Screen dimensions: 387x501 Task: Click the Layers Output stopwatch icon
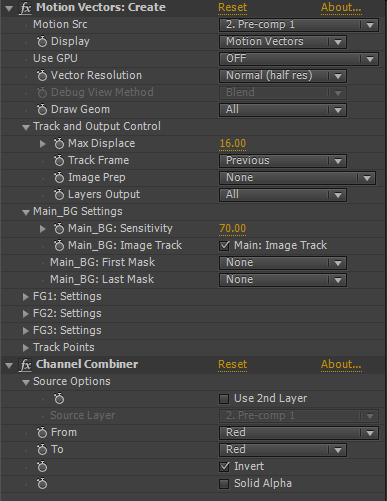[59, 195]
